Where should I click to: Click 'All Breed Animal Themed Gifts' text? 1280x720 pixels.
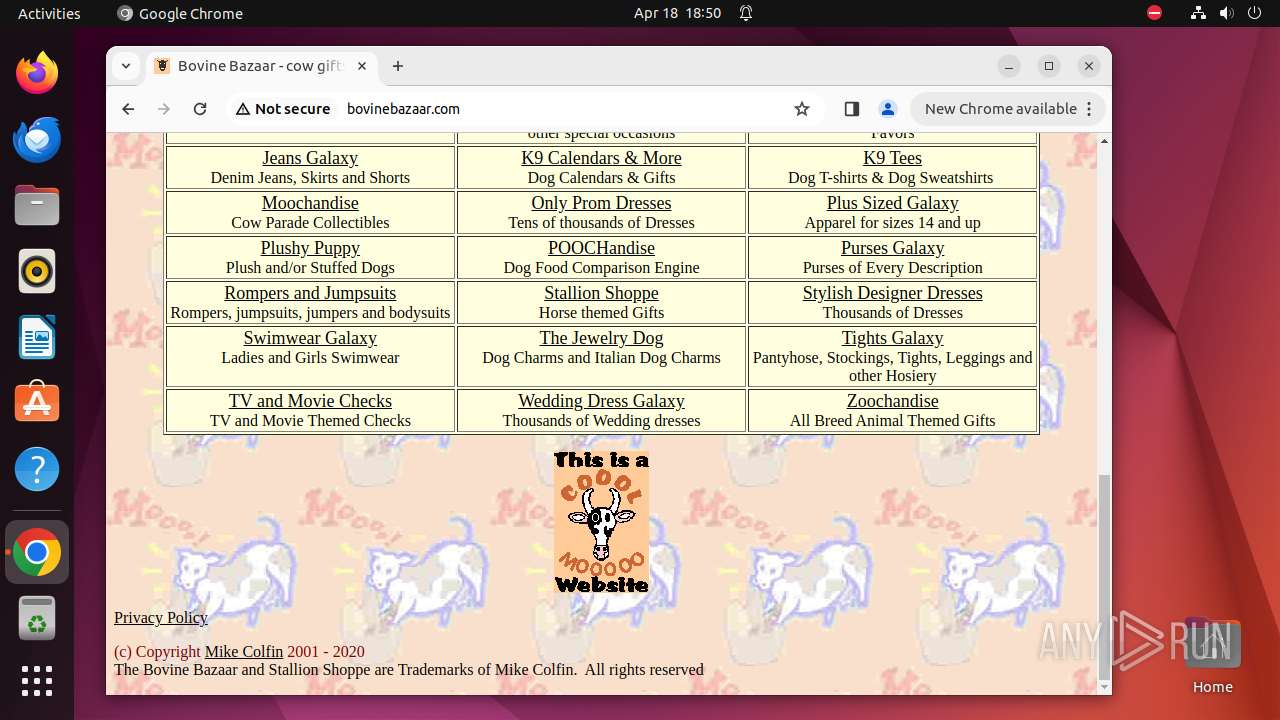click(x=892, y=421)
